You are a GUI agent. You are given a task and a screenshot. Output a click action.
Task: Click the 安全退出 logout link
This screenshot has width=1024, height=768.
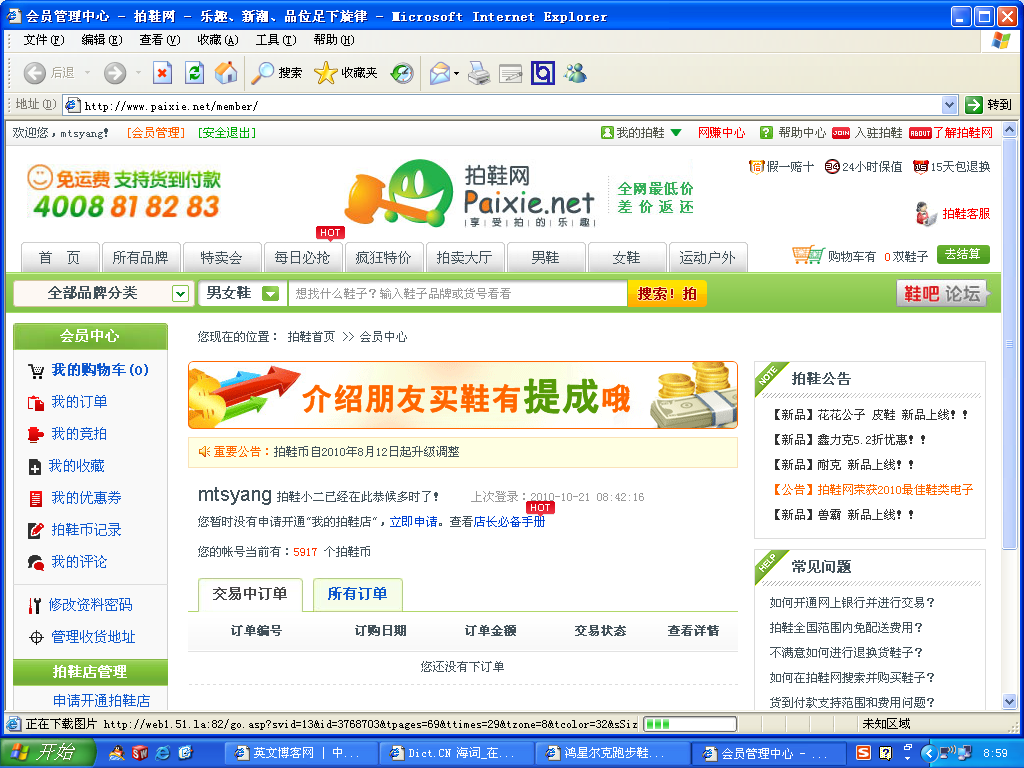click(227, 133)
